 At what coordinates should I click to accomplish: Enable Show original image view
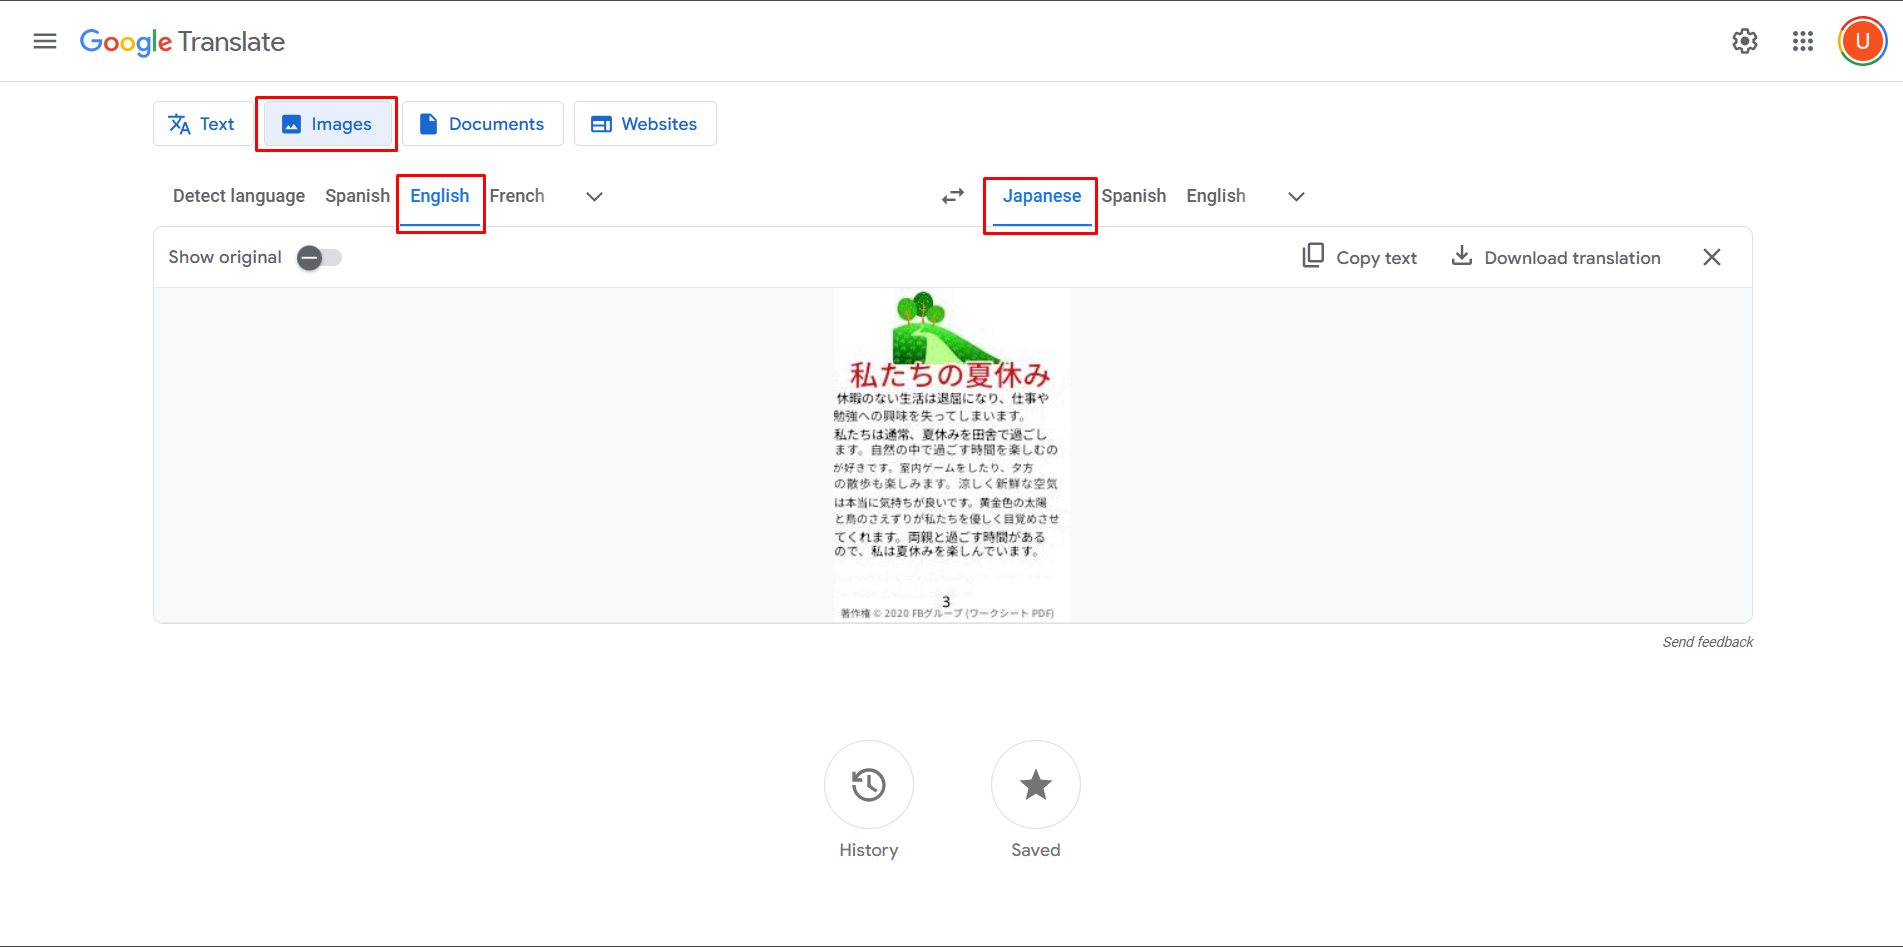click(x=318, y=257)
